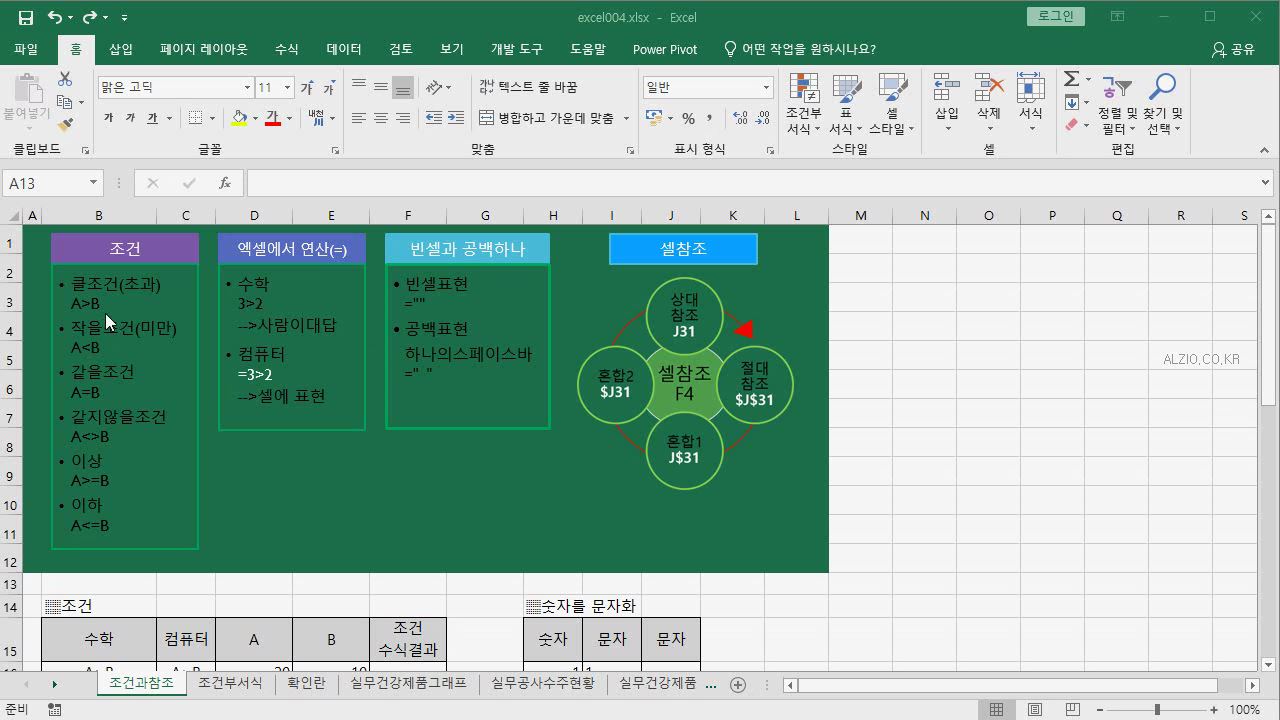Adjust the zoom slider handle
This screenshot has height=720, width=1280.
point(1157,710)
